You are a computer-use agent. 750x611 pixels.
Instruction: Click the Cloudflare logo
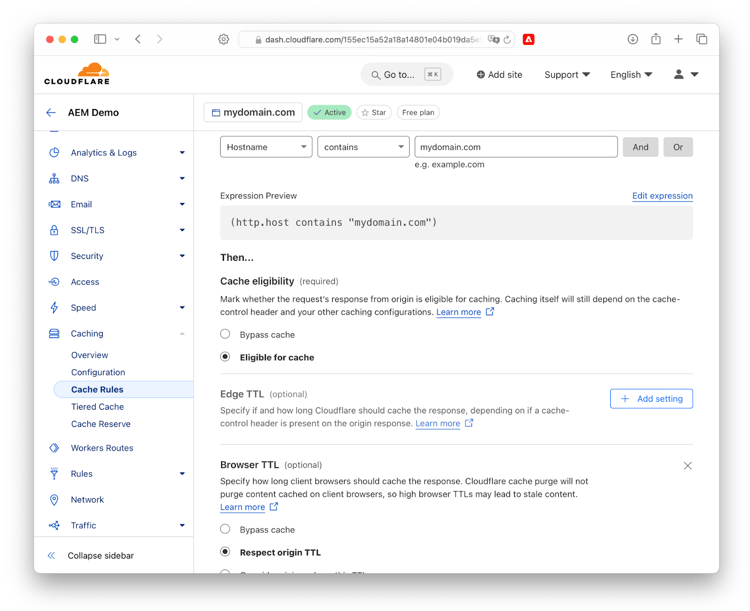(x=77, y=74)
